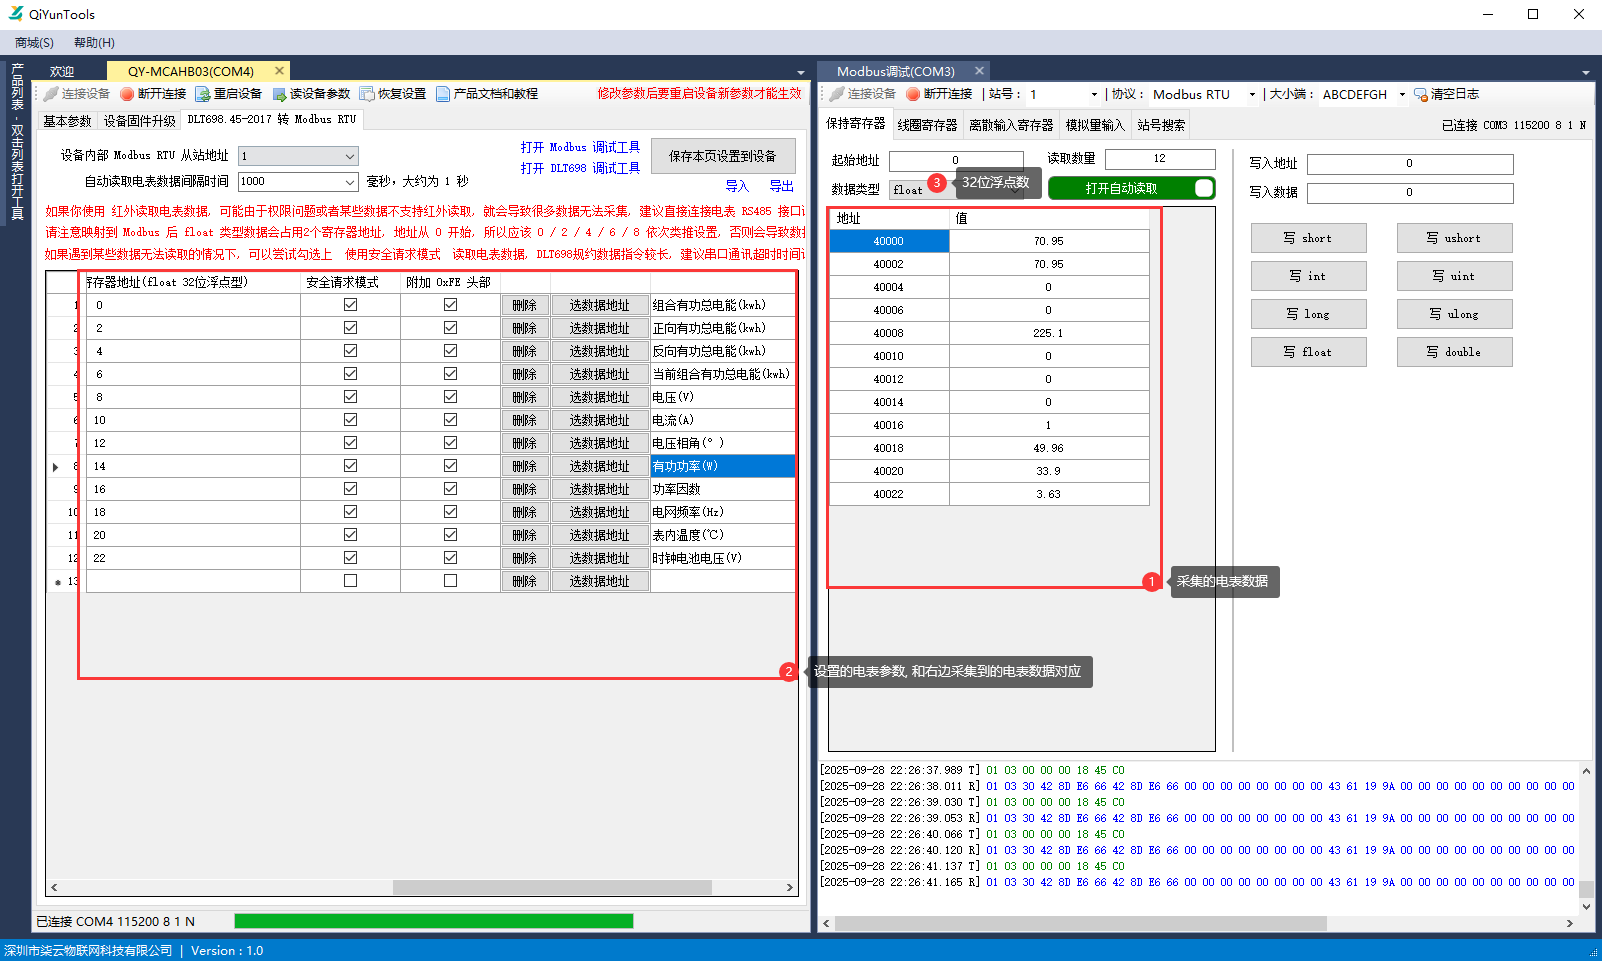The image size is (1602, 961).
Task: Click the 保存本页设置到设备 button
Action: pyautogui.click(x=722, y=156)
